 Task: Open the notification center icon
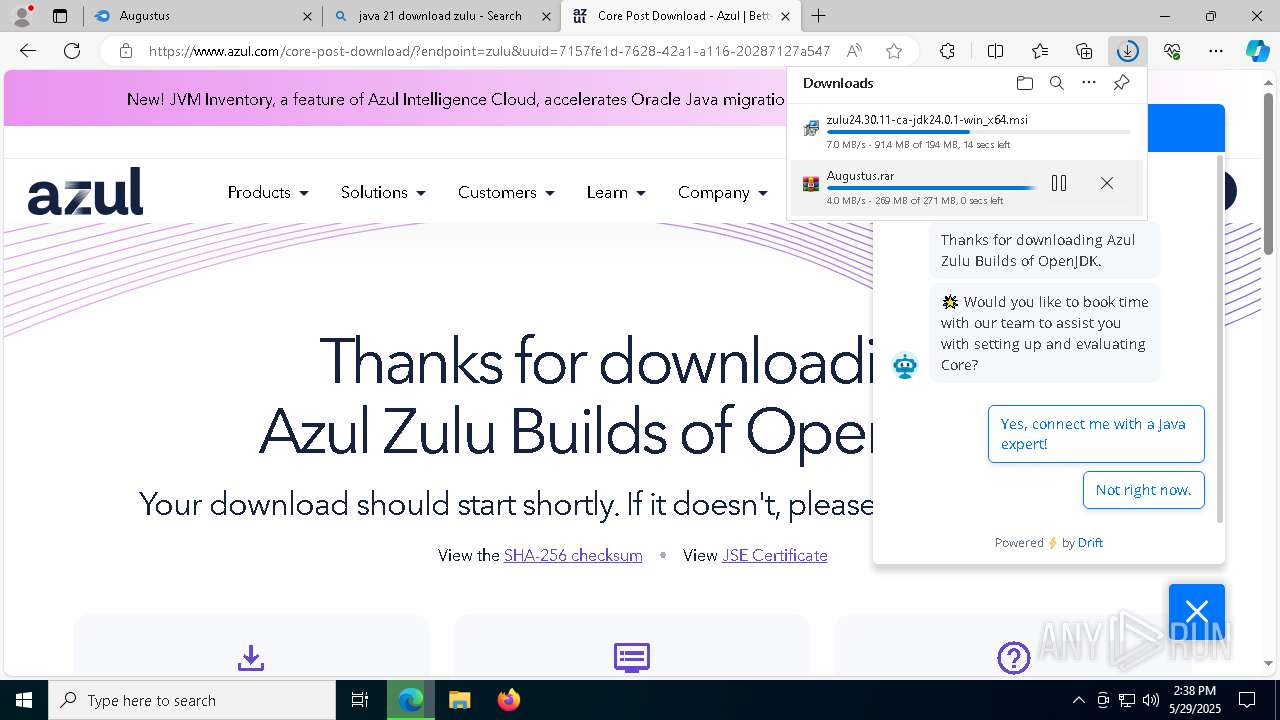tap(1247, 700)
